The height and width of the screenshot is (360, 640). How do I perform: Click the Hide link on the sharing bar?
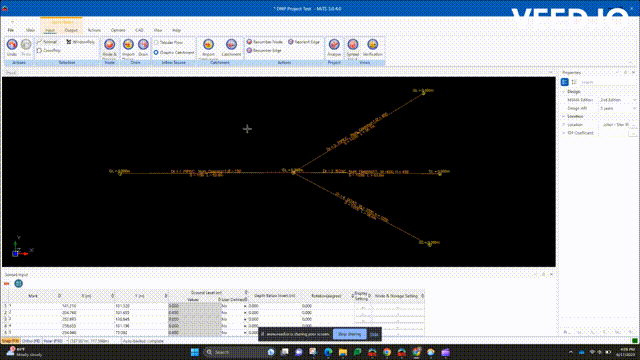pos(374,334)
